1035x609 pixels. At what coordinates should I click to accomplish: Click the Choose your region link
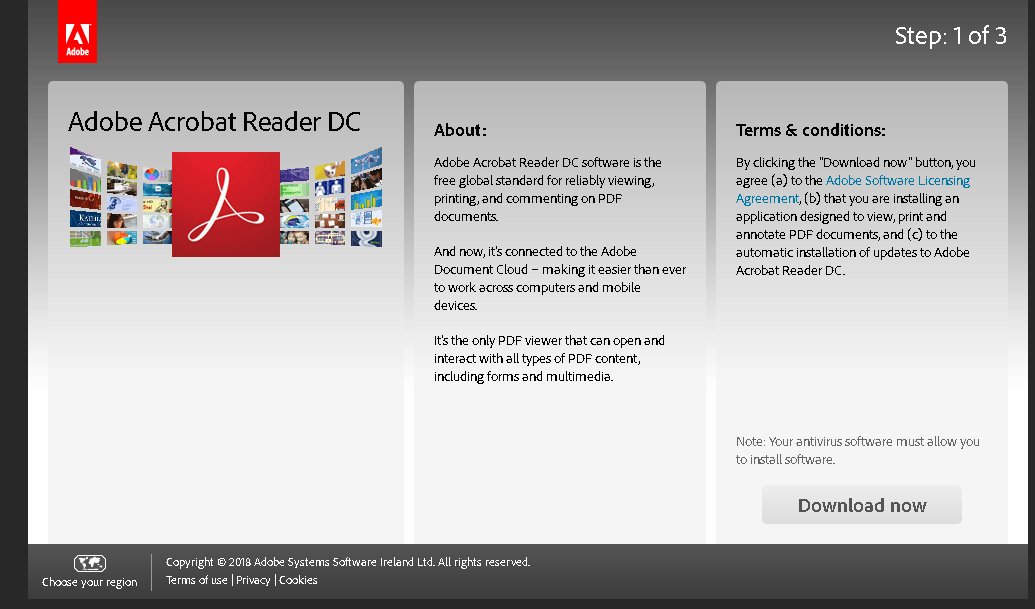[x=90, y=582]
